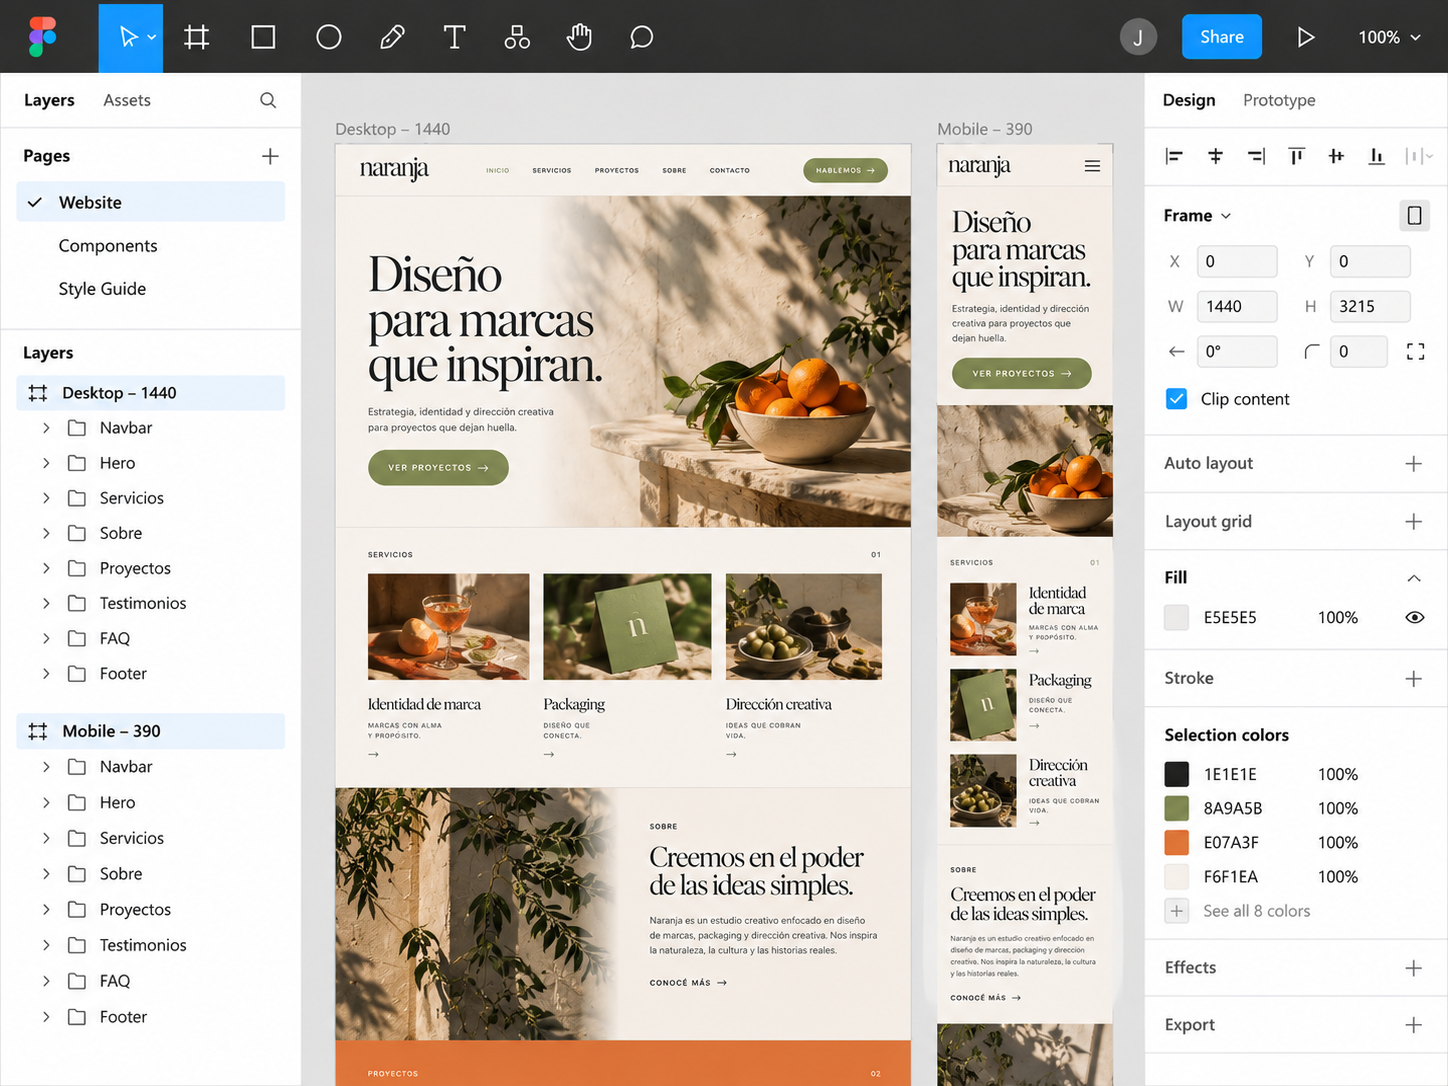1448x1086 pixels.
Task: Expand the Mobile Proyectos layer group
Action: point(46,909)
